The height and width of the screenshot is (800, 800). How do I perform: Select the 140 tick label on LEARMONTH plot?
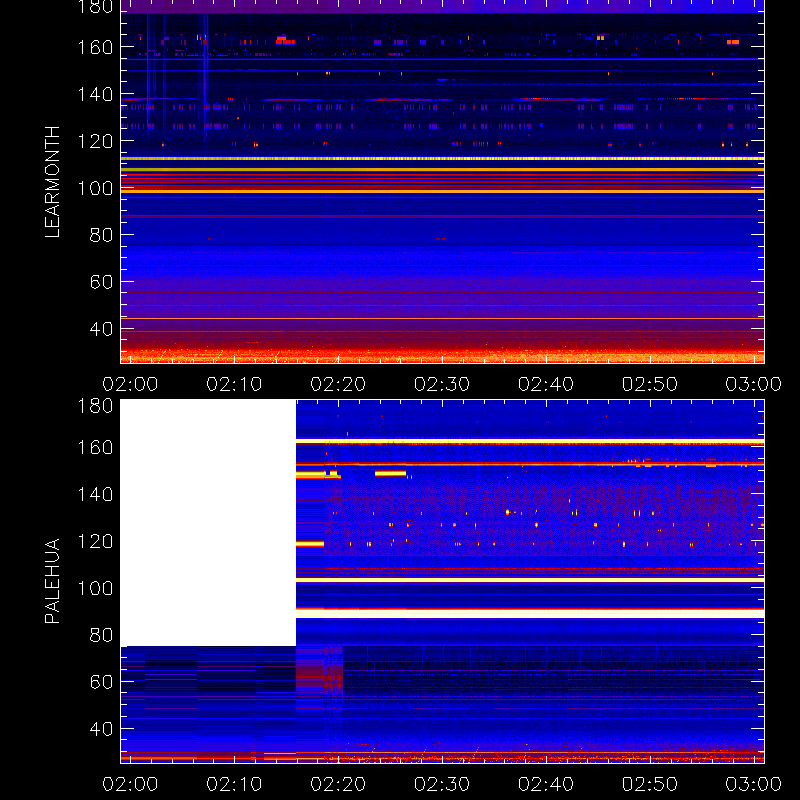95,94
